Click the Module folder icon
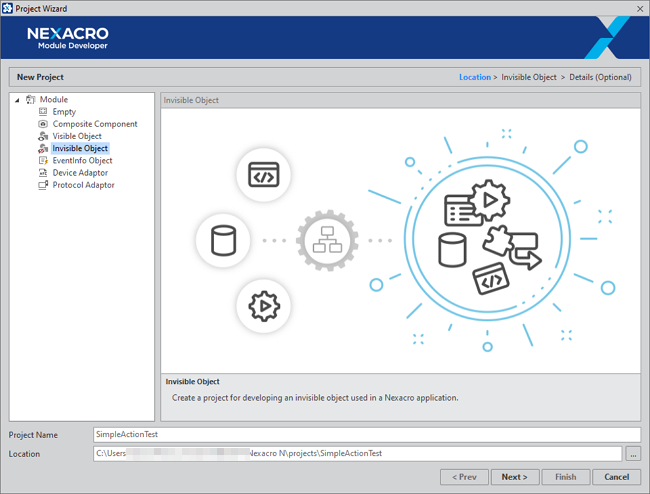650x494 pixels. coord(30,100)
